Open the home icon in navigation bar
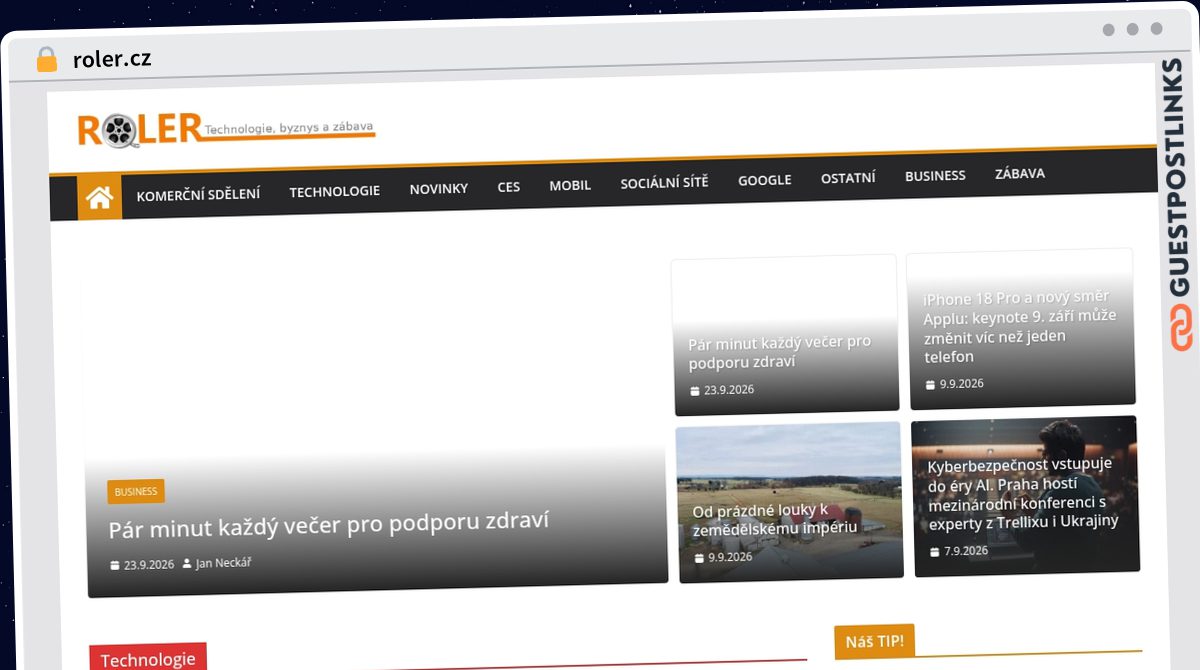Viewport: 1200px width, 670px height. click(x=99, y=198)
